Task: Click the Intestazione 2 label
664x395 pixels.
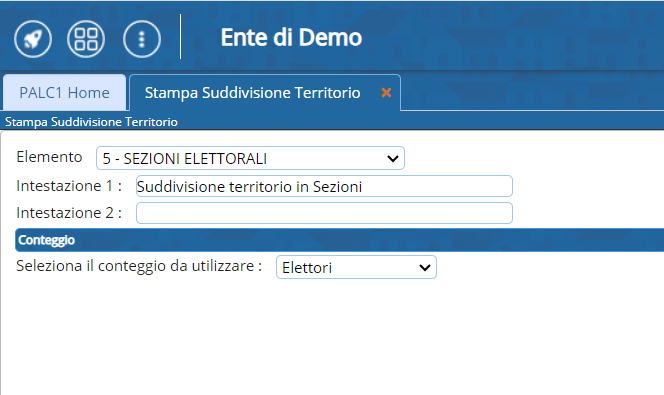Action: click(69, 213)
